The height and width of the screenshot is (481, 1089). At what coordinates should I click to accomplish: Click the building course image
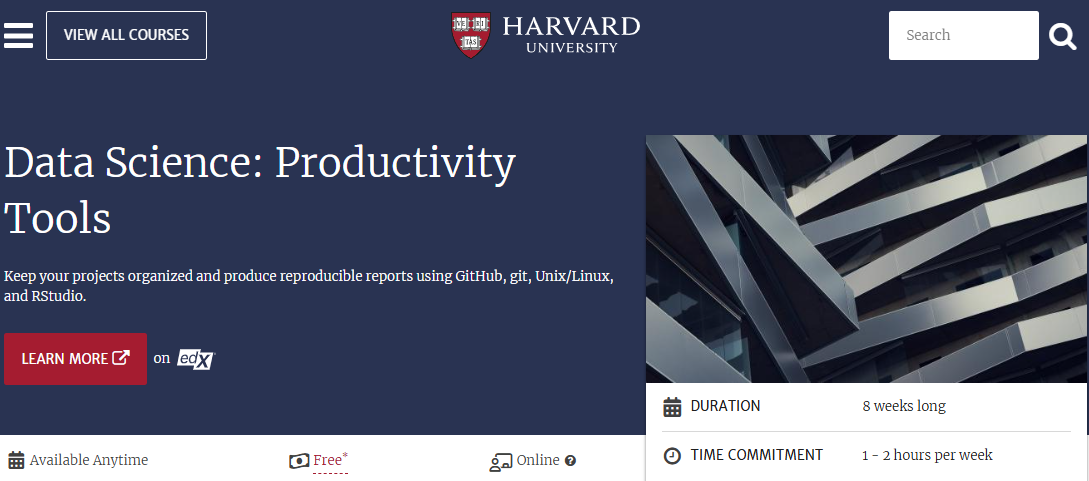(x=866, y=258)
